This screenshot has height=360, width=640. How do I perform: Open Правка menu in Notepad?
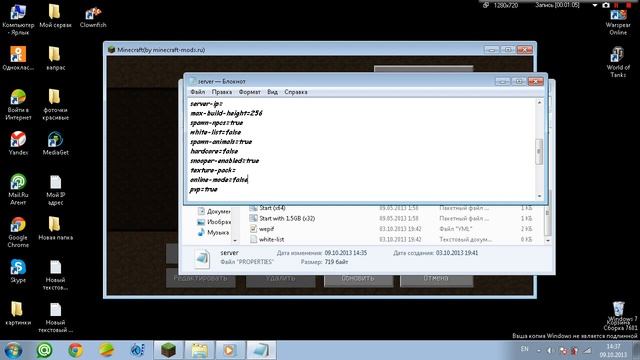(222, 92)
